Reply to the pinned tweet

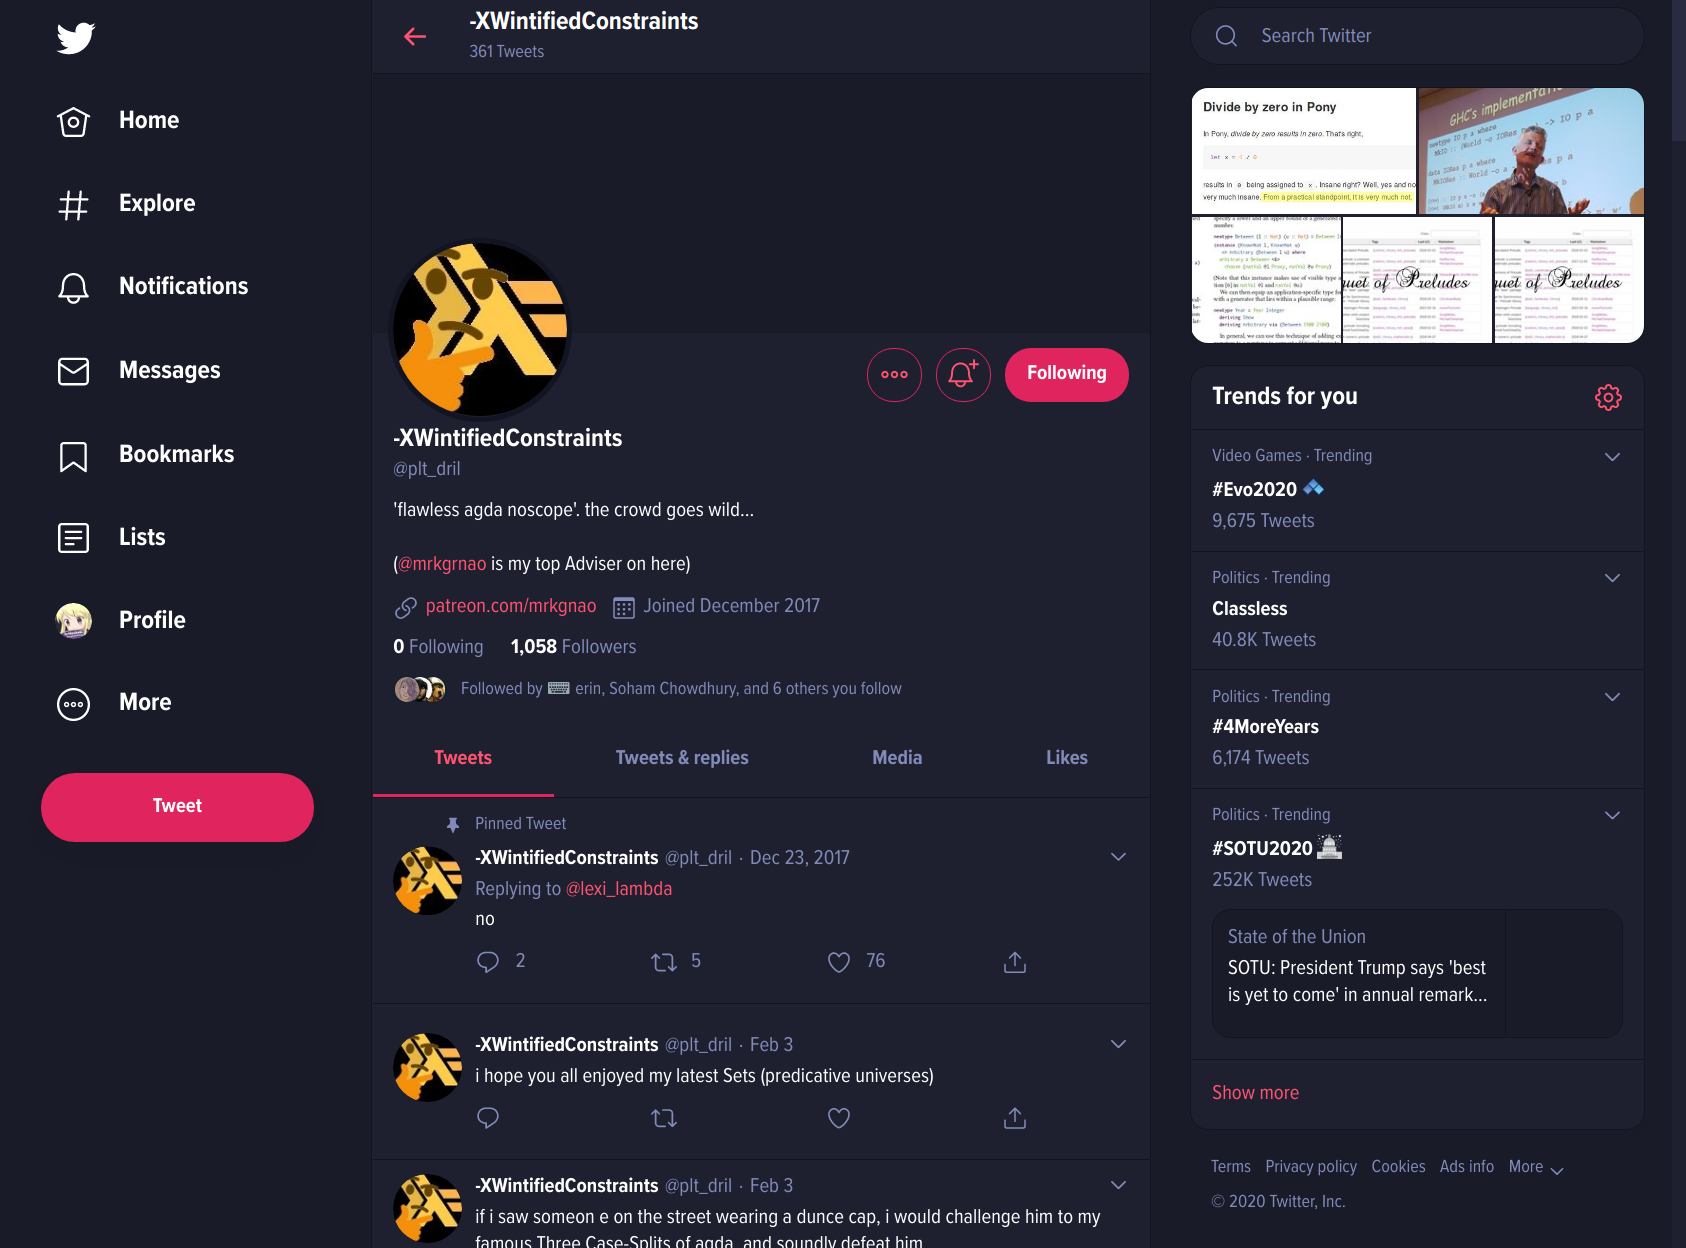[488, 962]
